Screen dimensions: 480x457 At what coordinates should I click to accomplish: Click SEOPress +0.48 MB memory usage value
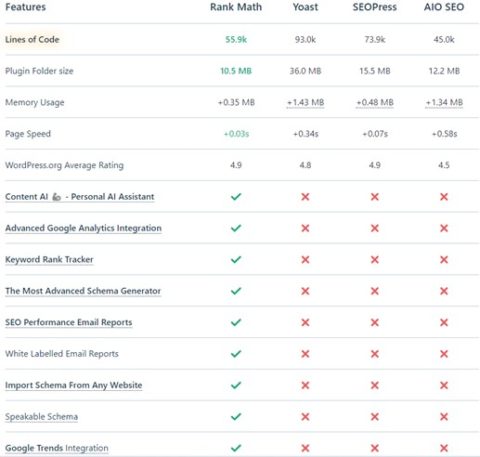(x=375, y=102)
